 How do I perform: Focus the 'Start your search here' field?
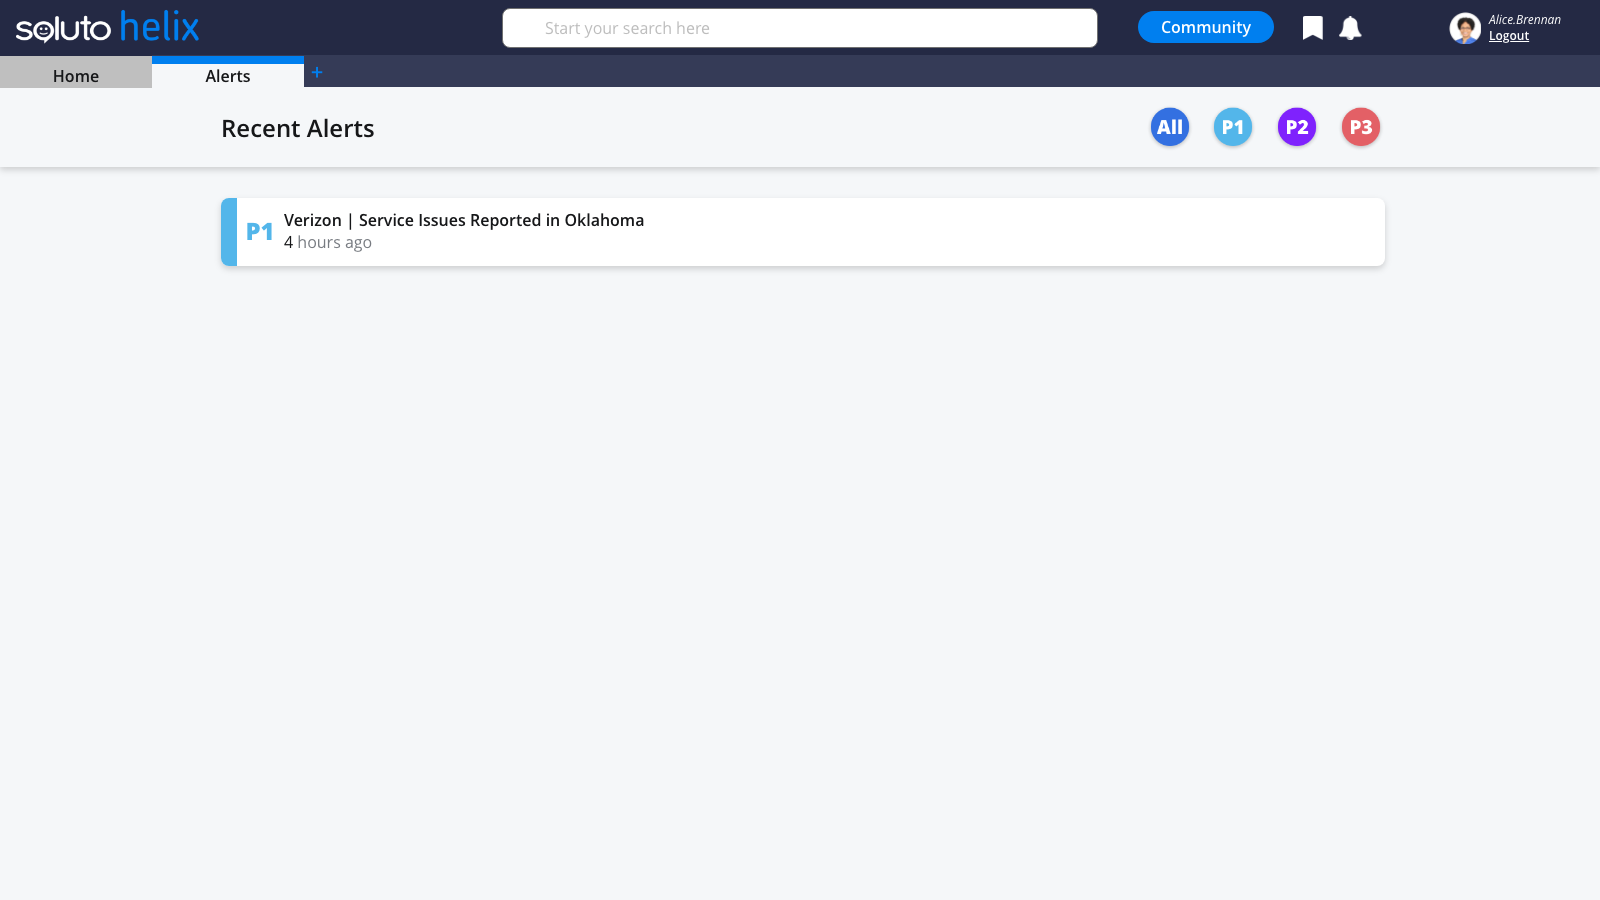coord(800,28)
